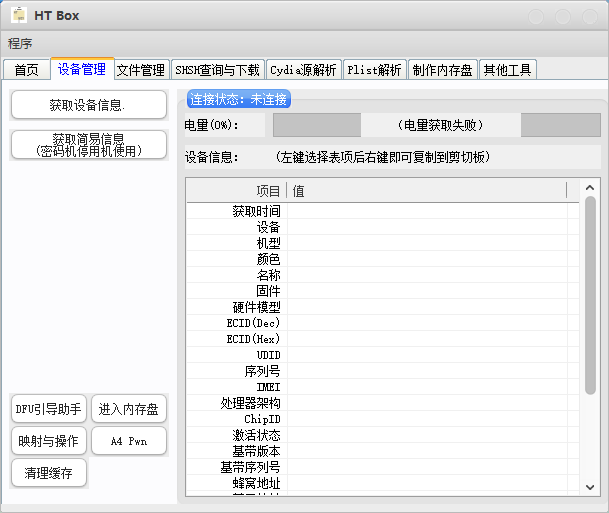Image resolution: width=609 pixels, height=513 pixels.
Task: Select the 其他工具 tab
Action: pos(507,70)
